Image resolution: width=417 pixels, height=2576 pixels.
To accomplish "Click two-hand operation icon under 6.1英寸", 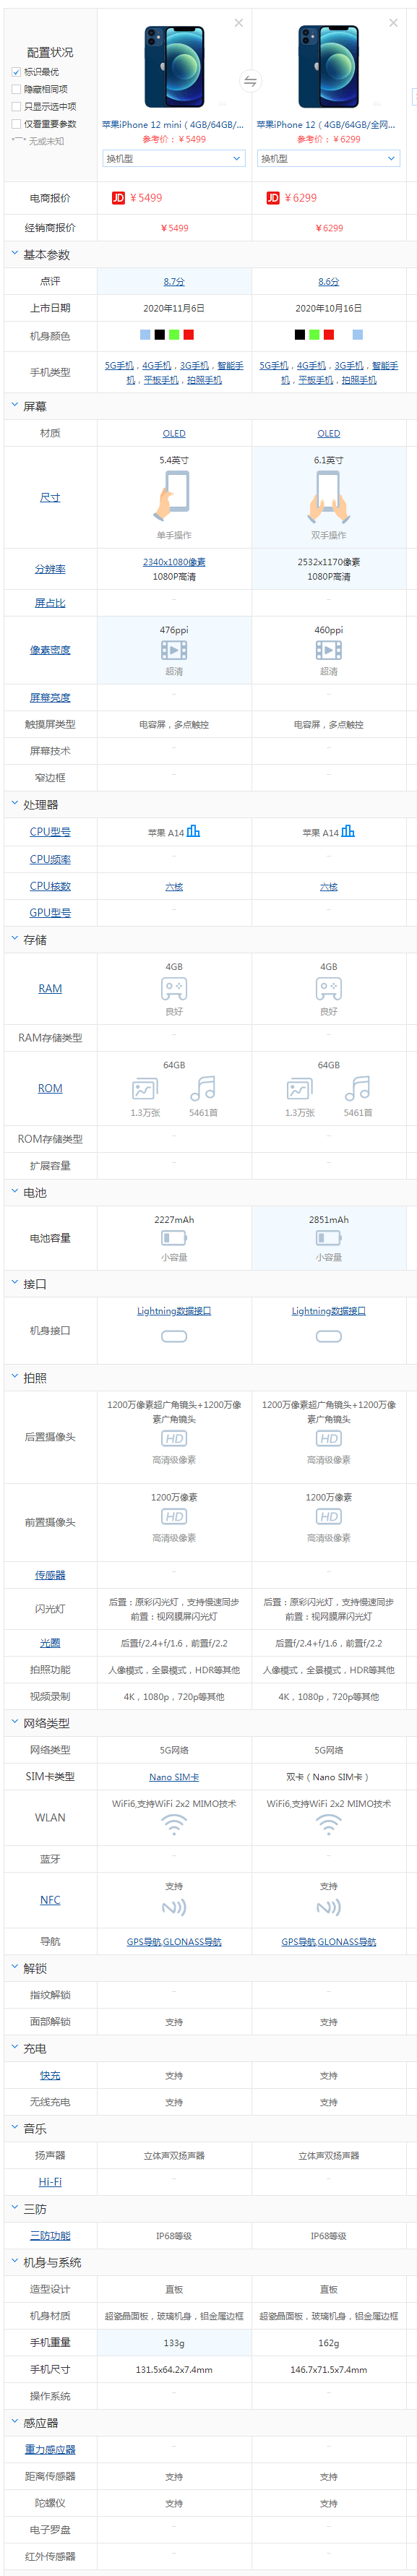I will point(329,496).
